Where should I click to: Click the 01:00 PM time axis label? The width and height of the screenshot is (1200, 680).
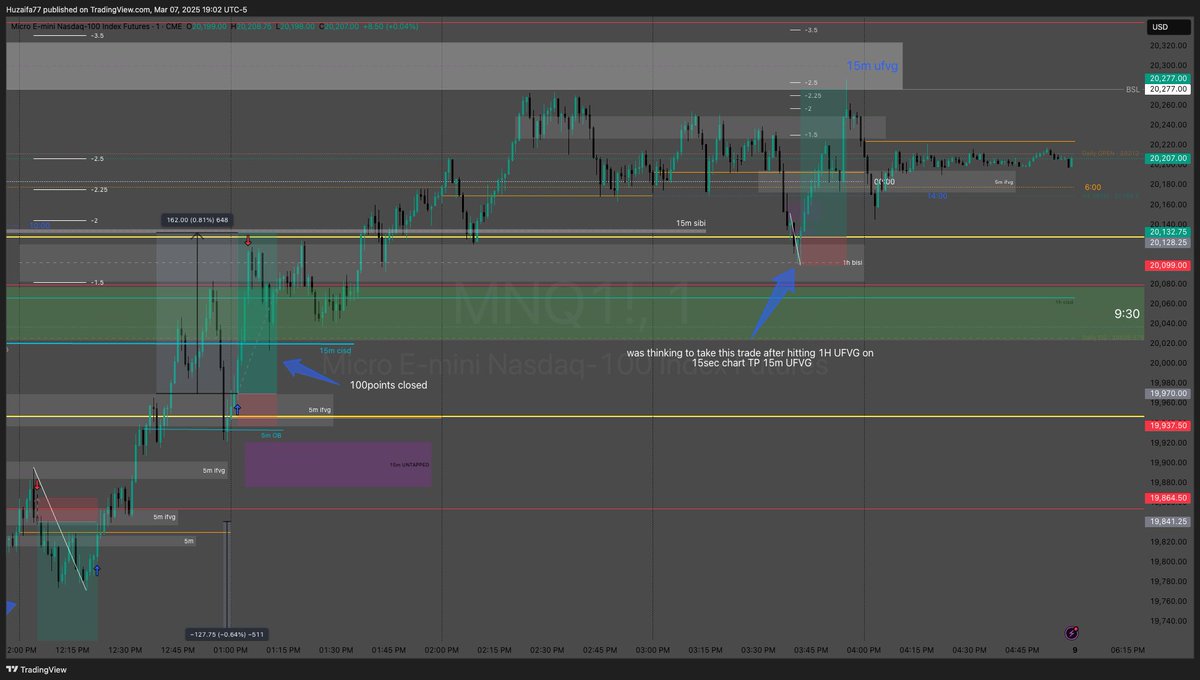(x=231, y=649)
